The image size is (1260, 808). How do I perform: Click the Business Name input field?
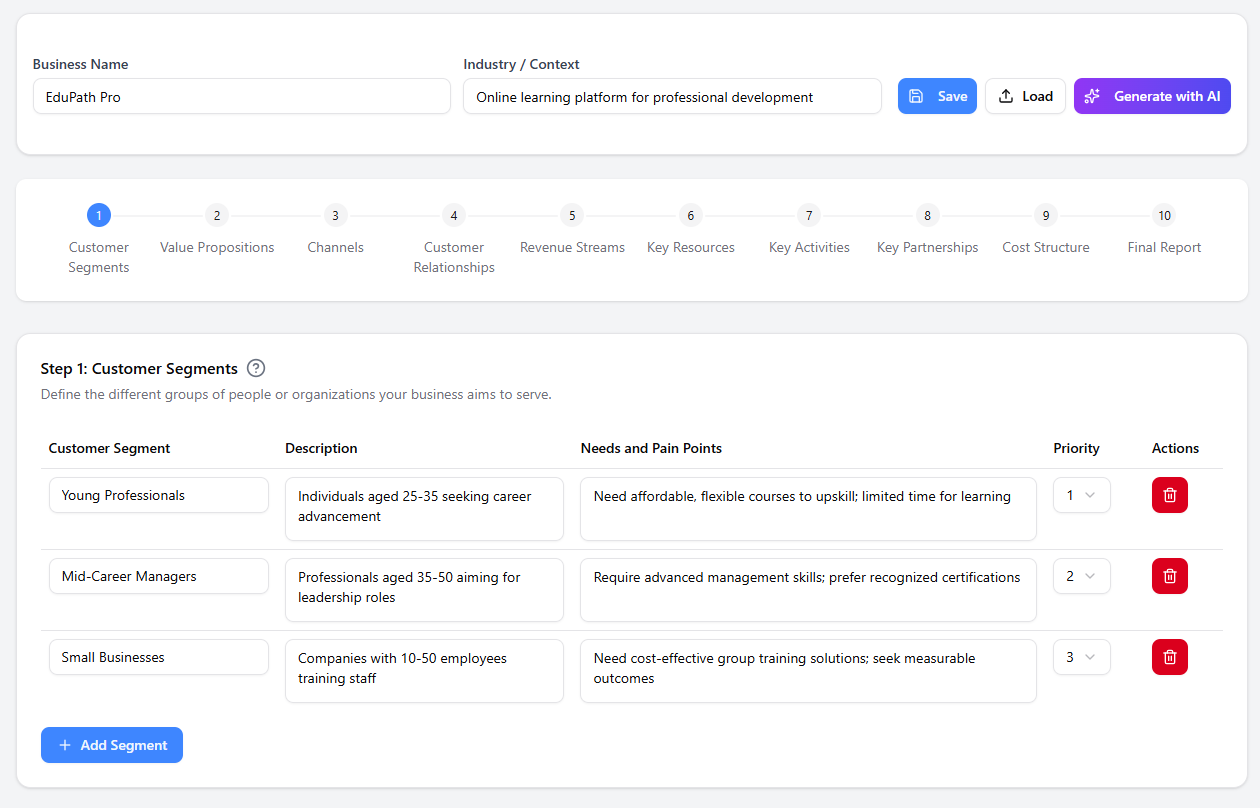(242, 96)
